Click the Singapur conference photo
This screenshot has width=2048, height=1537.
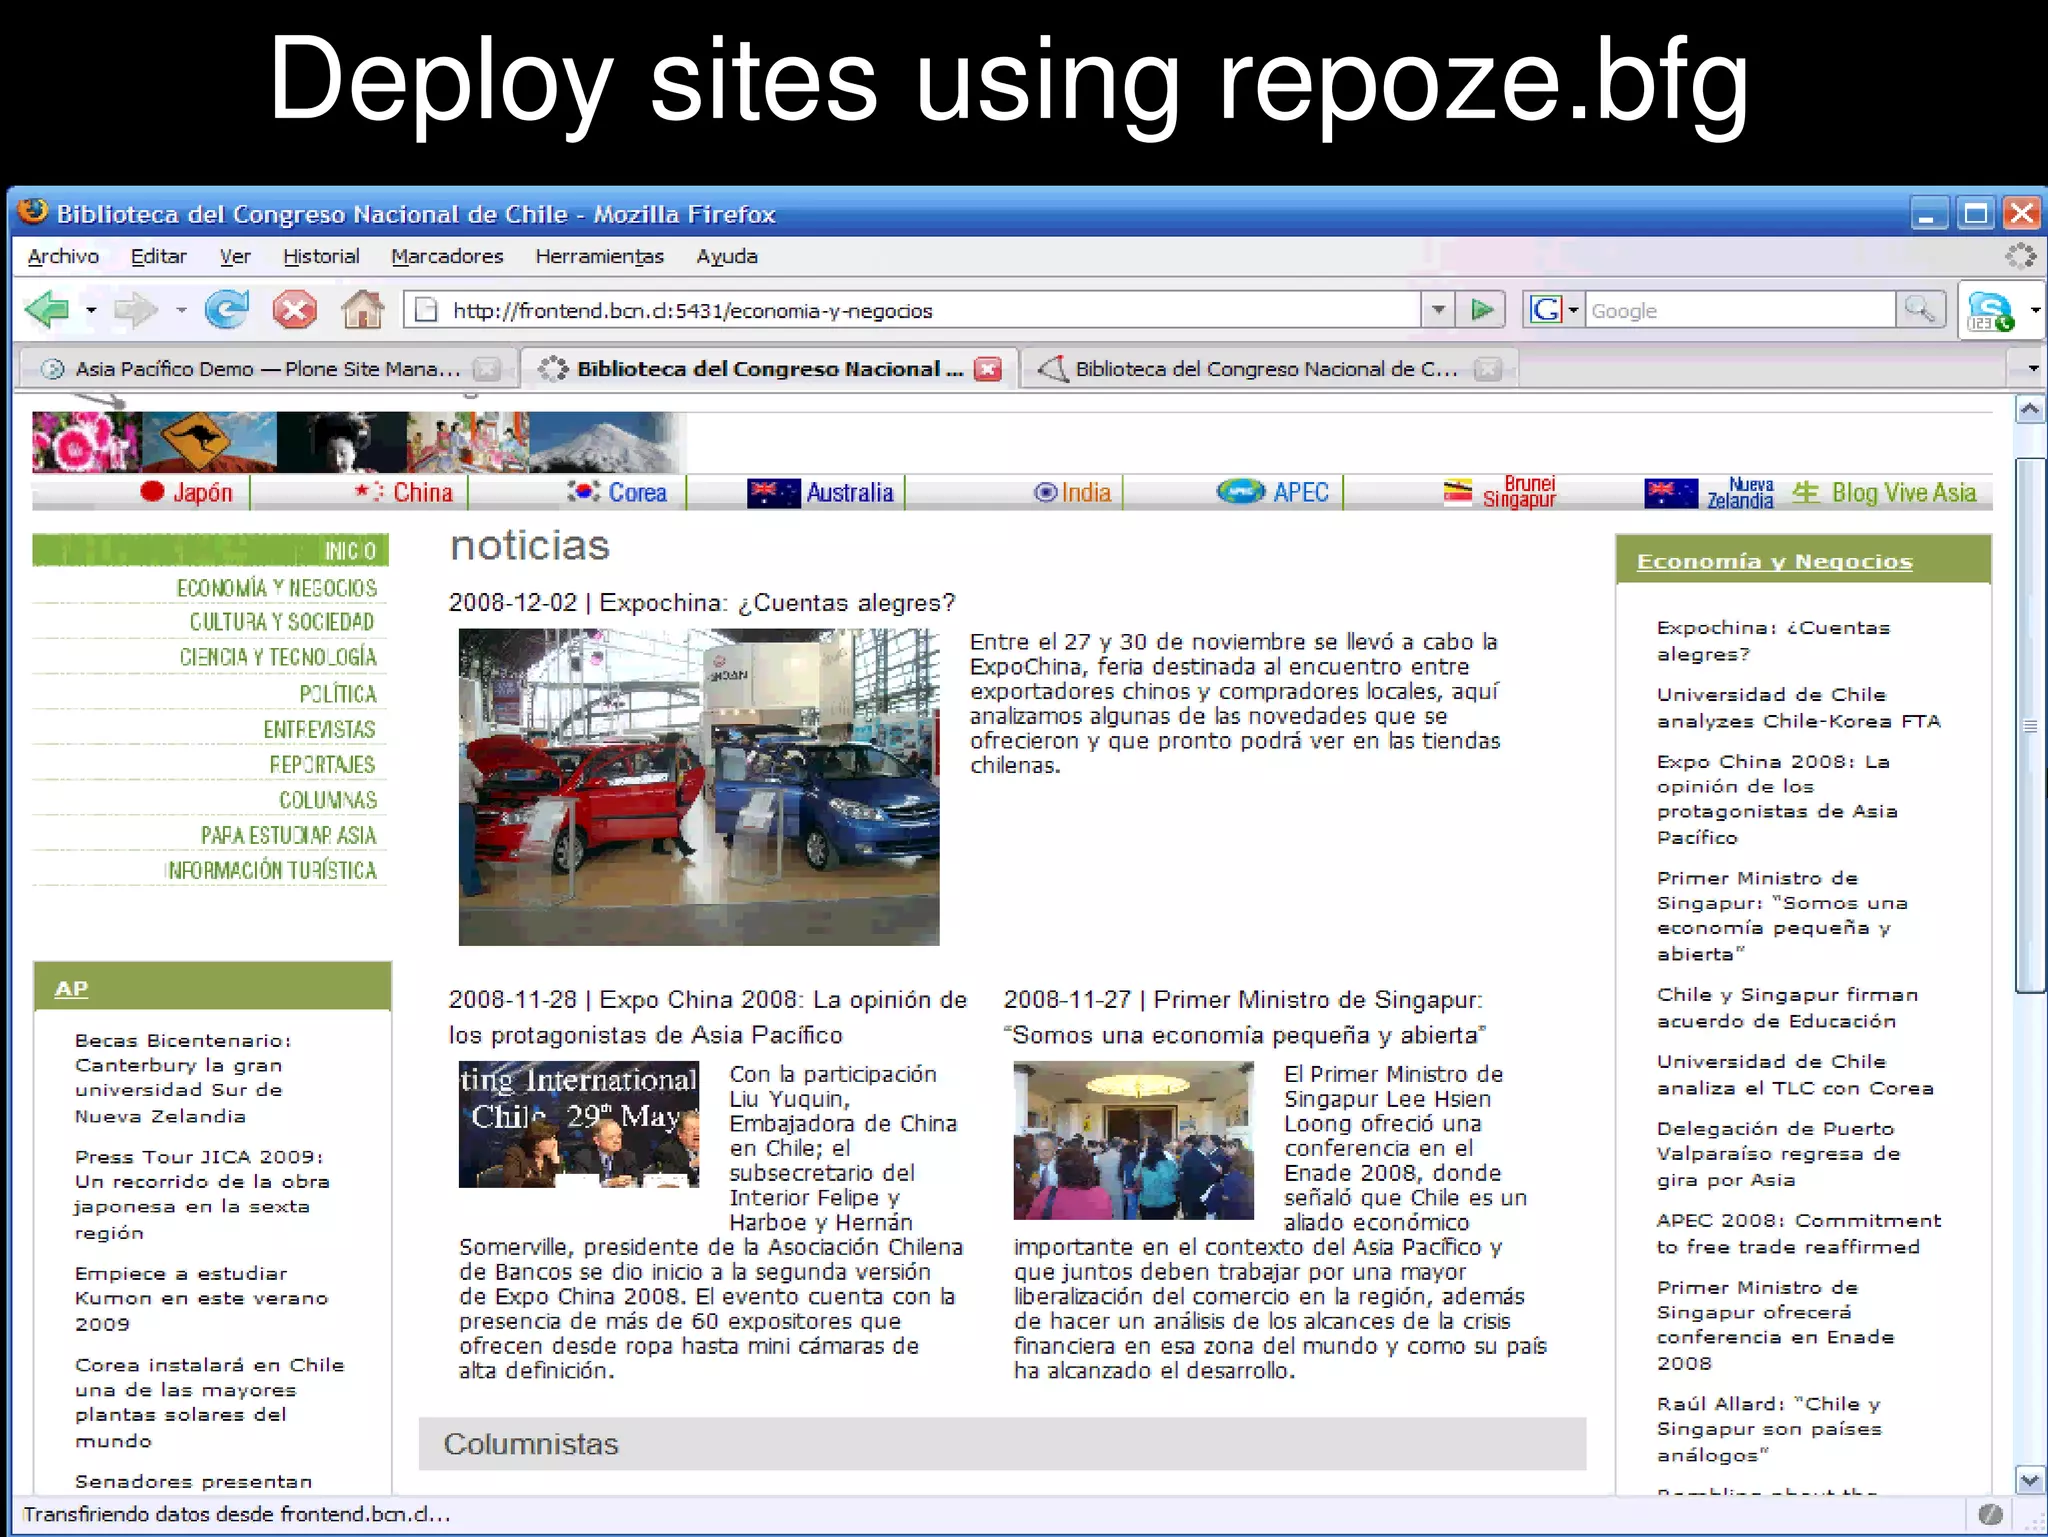(x=1133, y=1141)
